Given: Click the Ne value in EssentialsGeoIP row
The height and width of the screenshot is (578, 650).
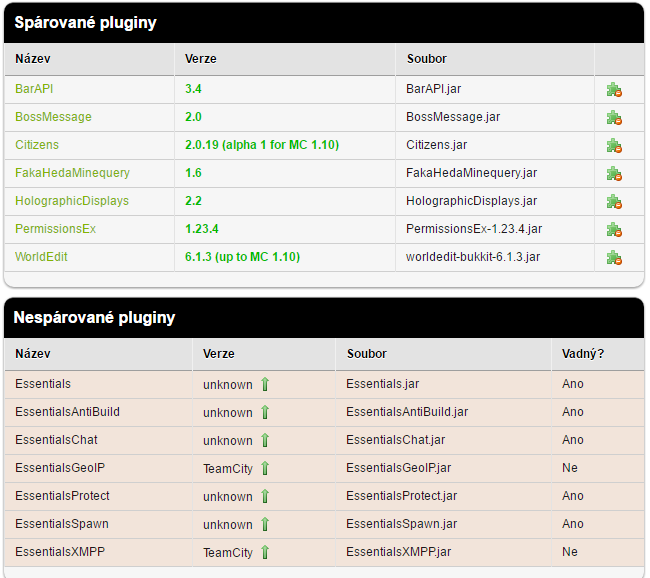Looking at the screenshot, I should [570, 468].
